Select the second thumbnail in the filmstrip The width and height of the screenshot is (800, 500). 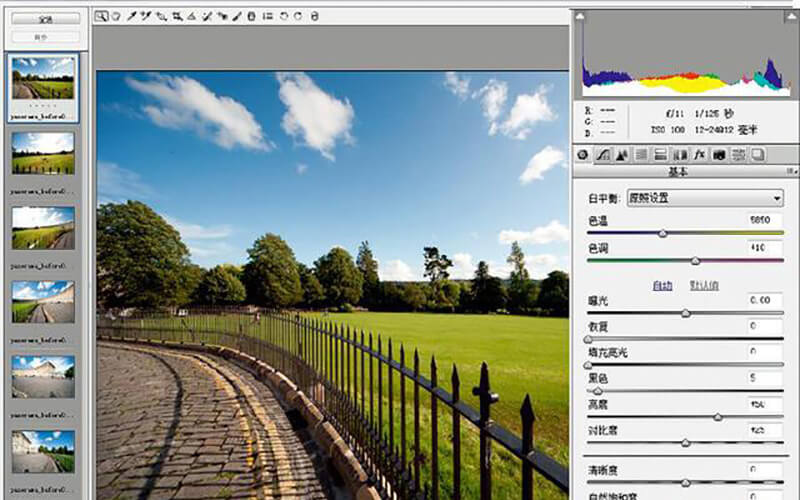click(x=43, y=153)
